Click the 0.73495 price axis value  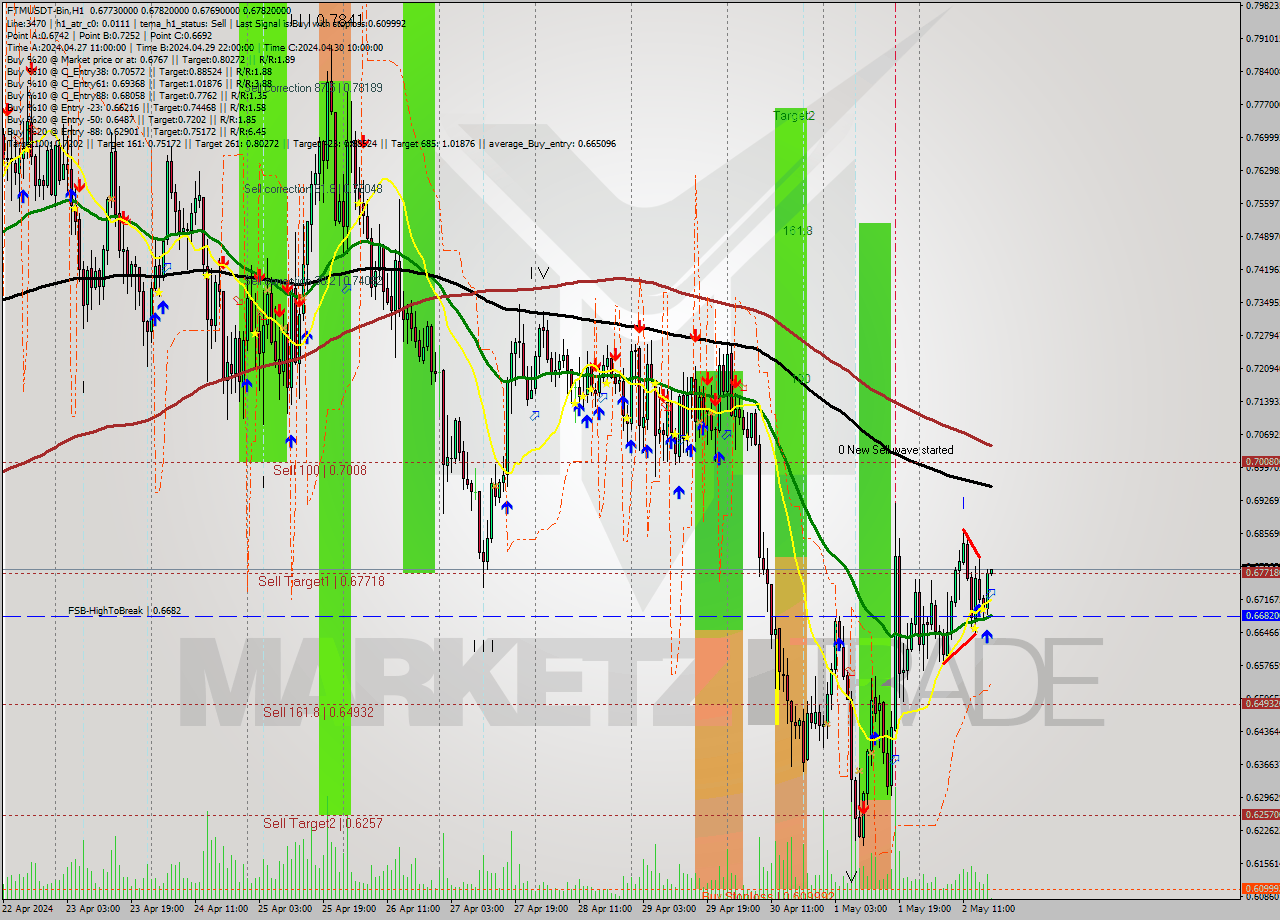click(1262, 303)
